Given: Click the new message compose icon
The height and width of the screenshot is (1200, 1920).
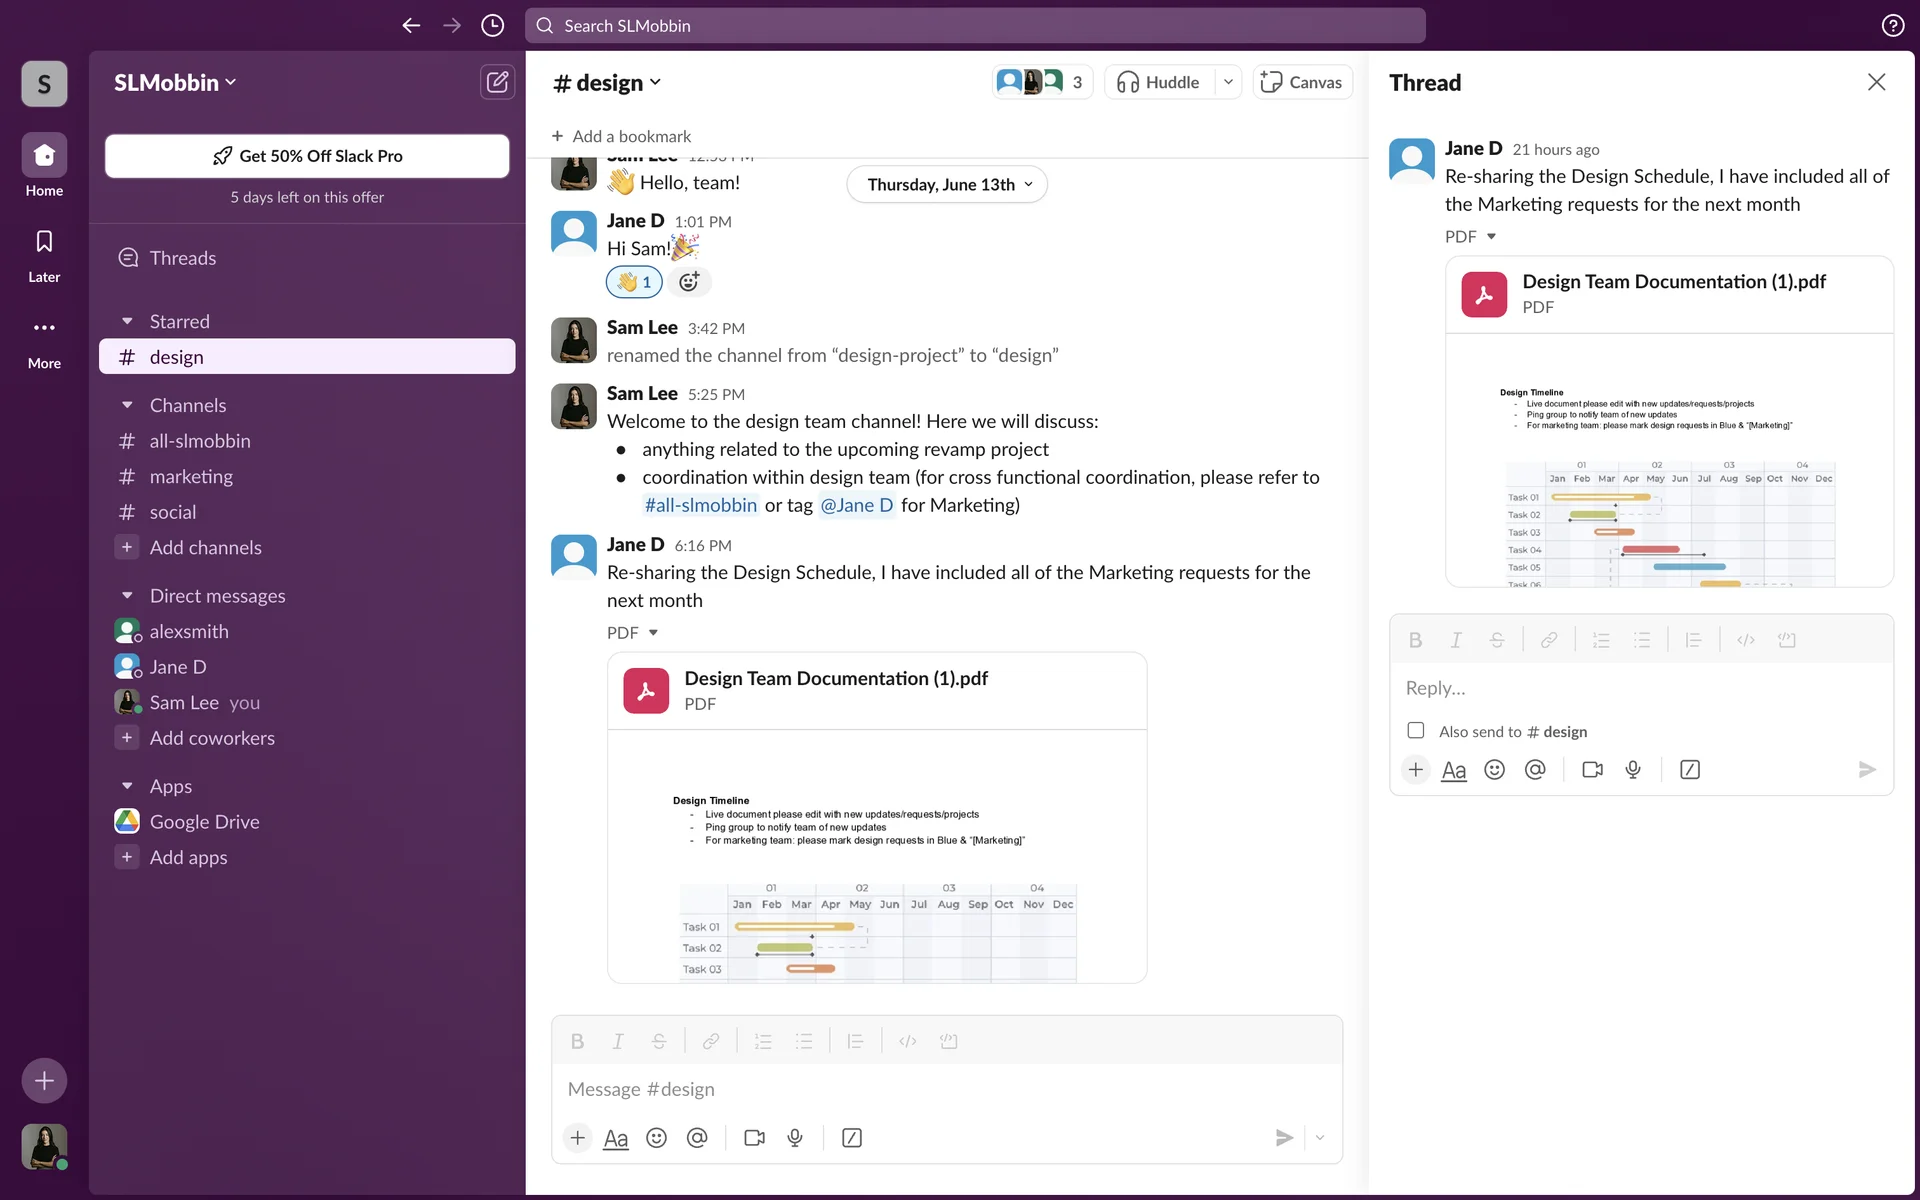Looking at the screenshot, I should (x=497, y=82).
